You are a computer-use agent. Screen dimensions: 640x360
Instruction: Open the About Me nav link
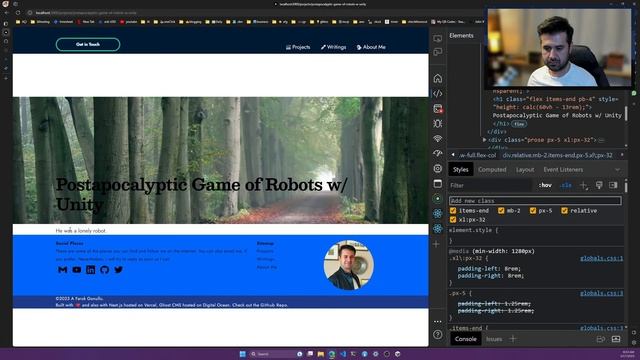[x=371, y=47]
